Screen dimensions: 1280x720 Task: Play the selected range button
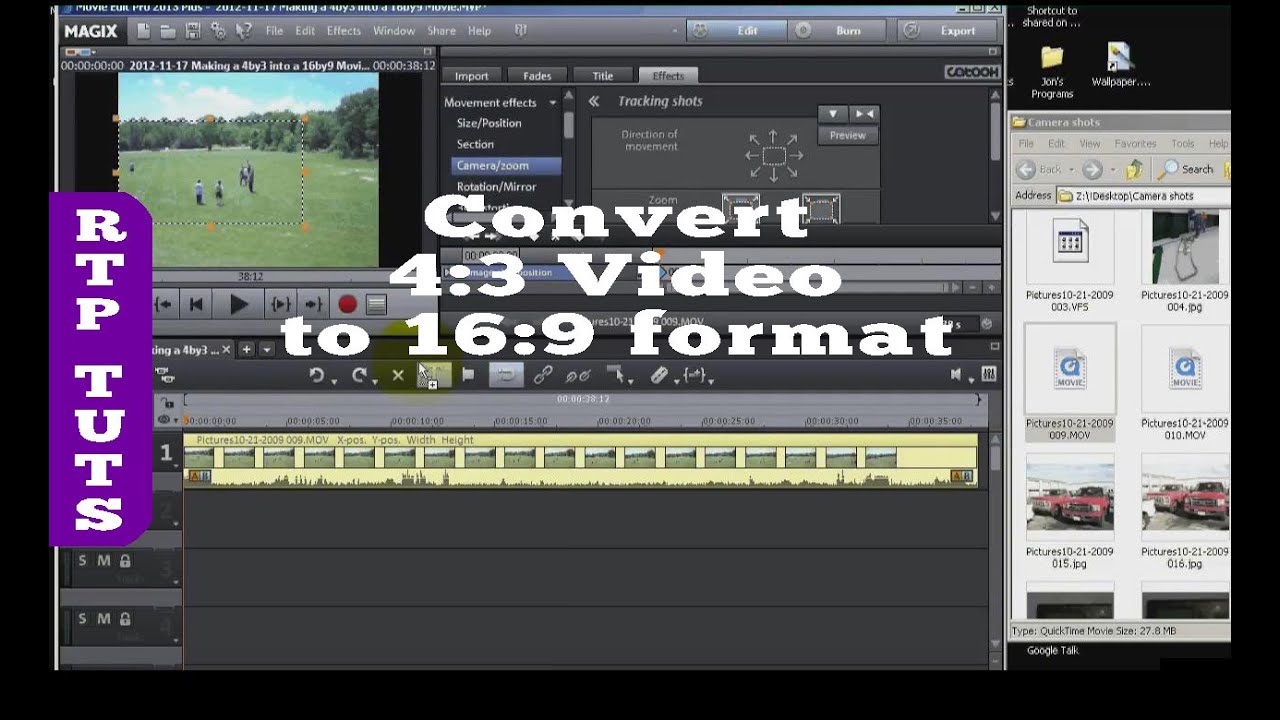[x=282, y=305]
